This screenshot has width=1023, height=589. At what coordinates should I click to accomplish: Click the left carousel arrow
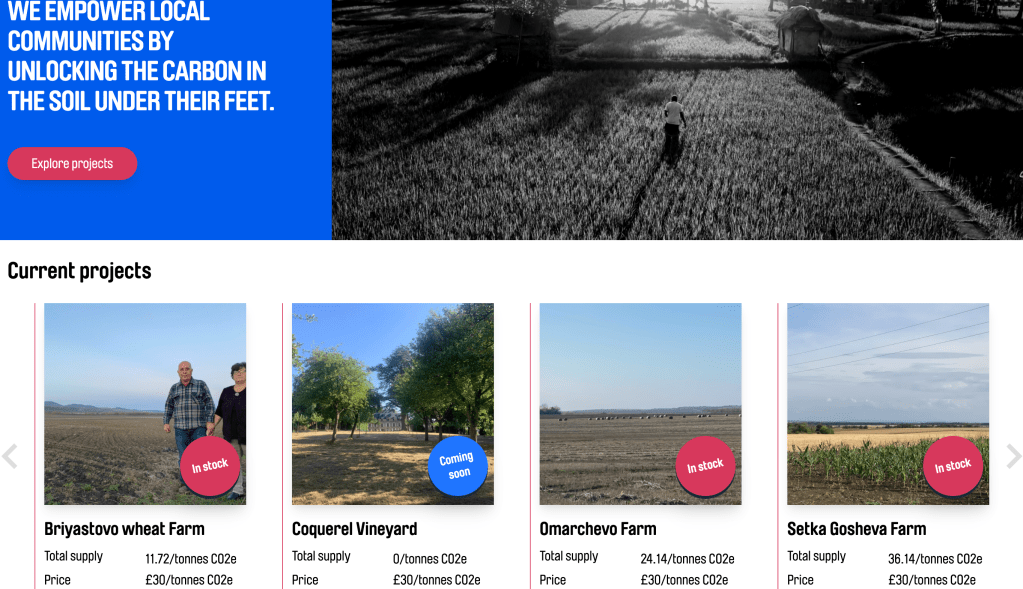click(10, 456)
